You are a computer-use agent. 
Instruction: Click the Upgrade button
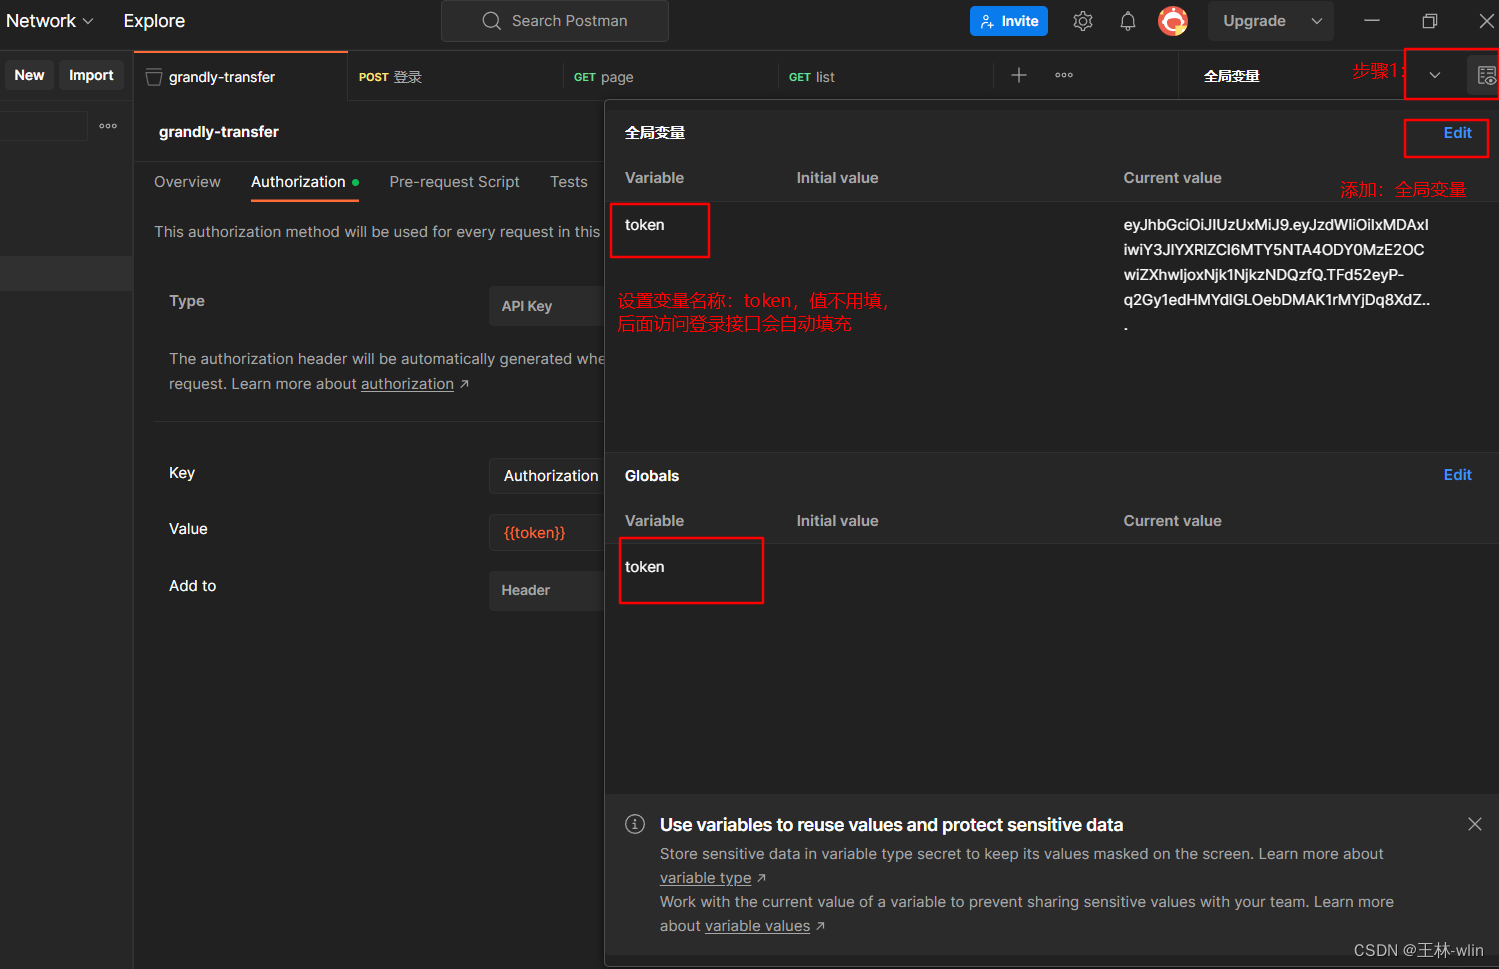click(1254, 21)
